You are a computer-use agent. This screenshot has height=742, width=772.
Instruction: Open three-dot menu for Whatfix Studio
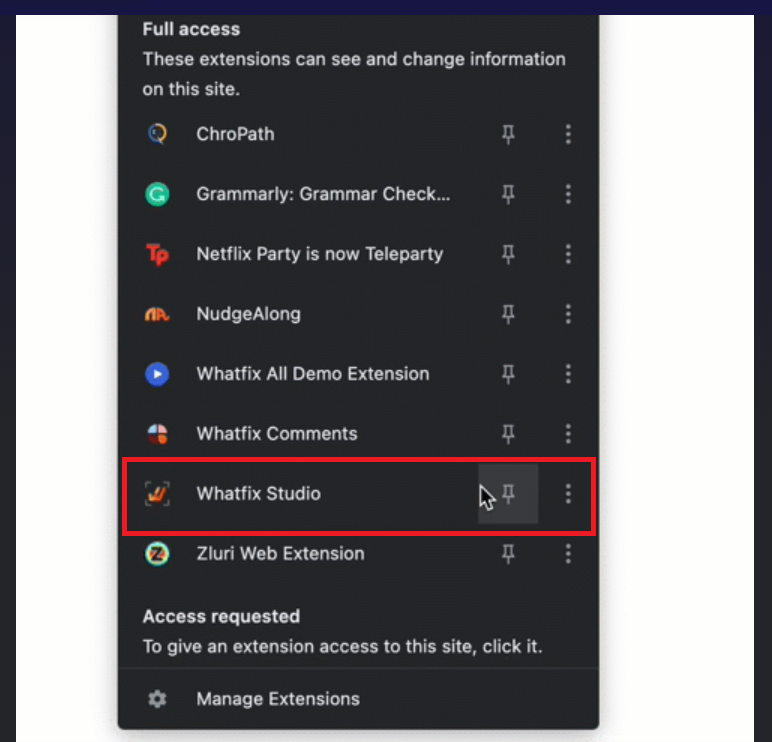pyautogui.click(x=568, y=494)
